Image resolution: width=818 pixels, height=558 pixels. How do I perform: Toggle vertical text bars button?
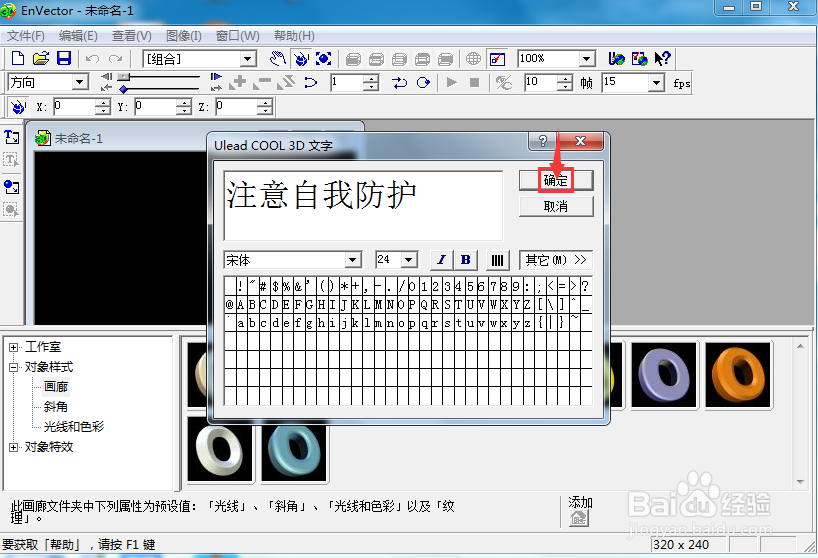498,260
